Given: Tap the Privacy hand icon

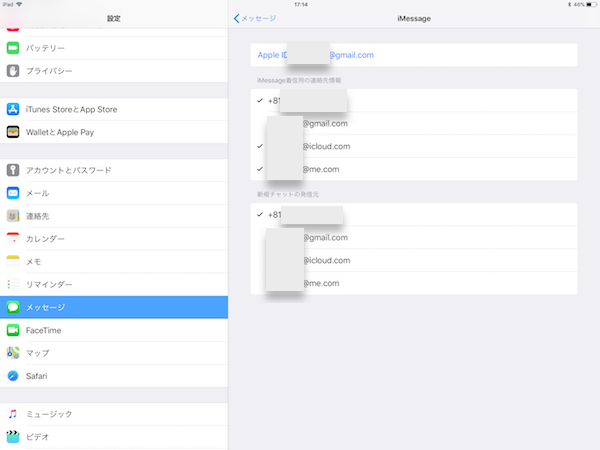Looking at the screenshot, I should [x=13, y=71].
